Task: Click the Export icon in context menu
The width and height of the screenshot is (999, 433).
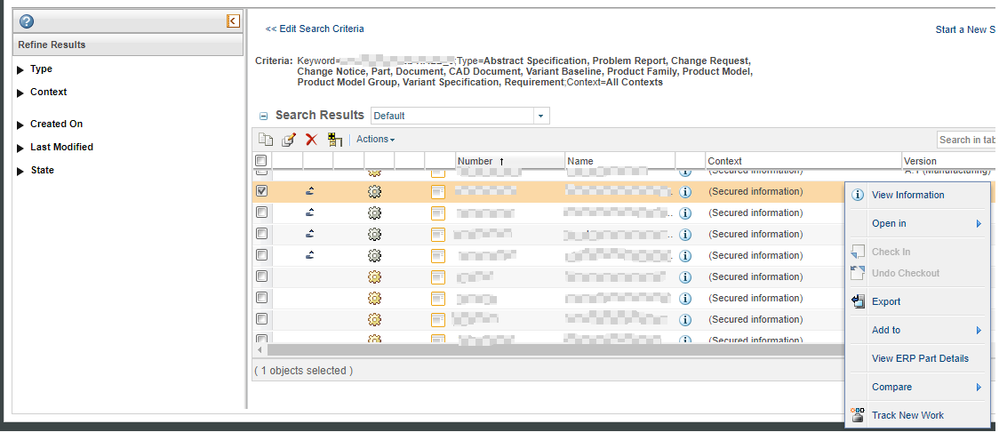Action: (x=857, y=302)
